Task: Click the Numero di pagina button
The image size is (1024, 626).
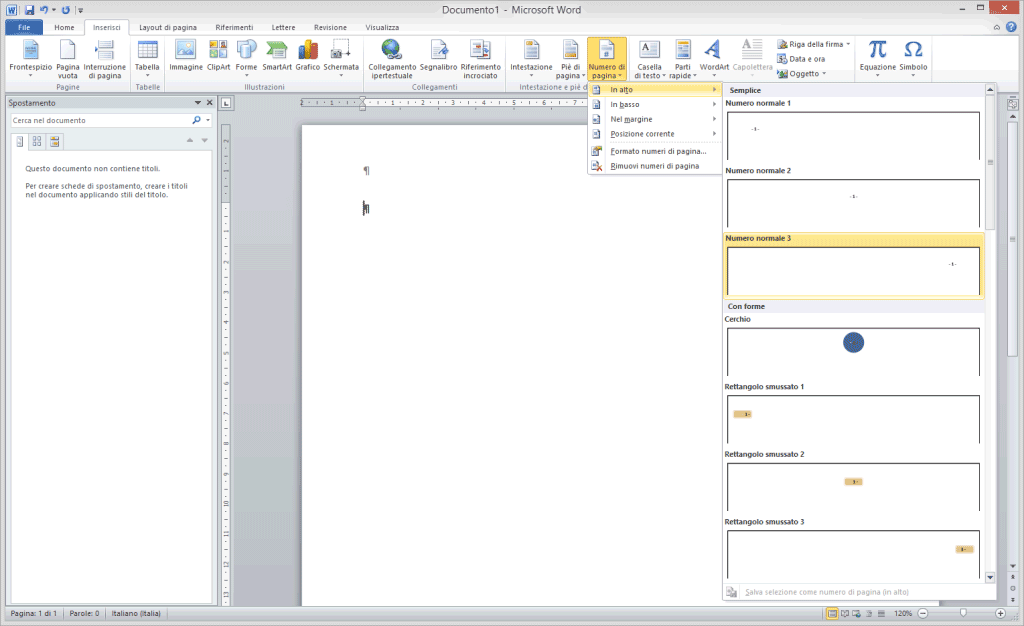Action: click(x=607, y=59)
